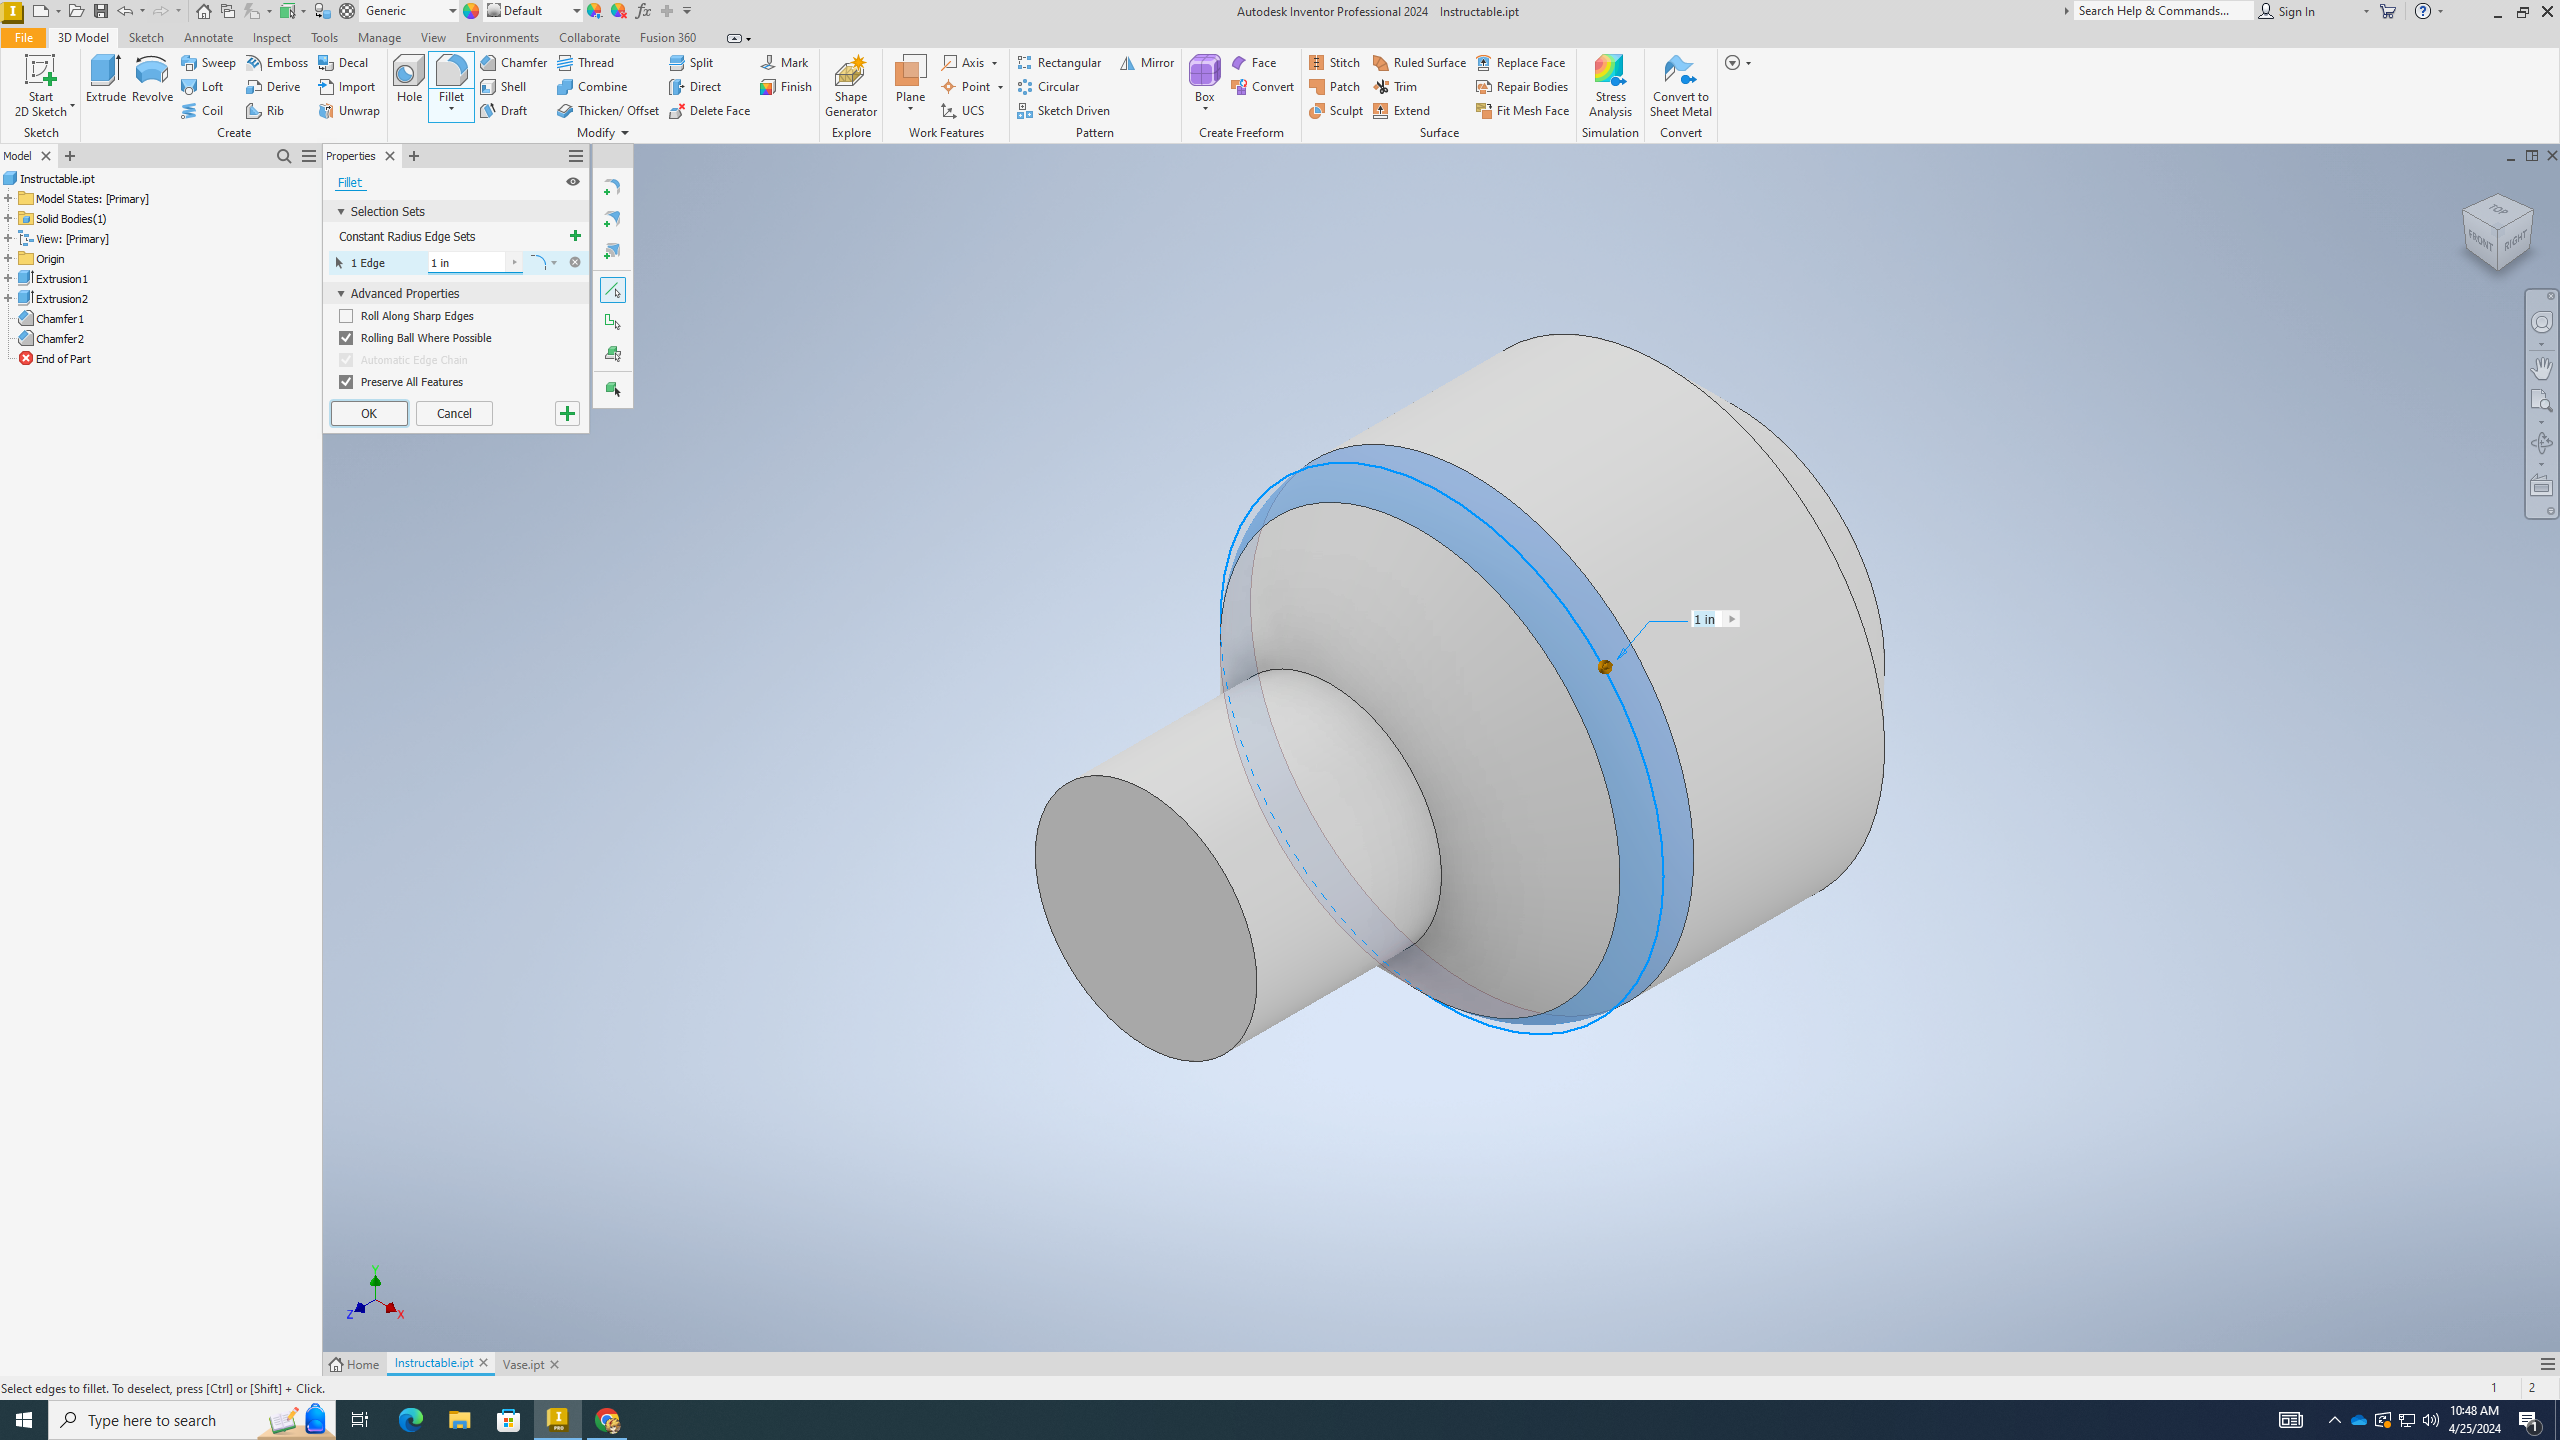Screen dimensions: 2560x1440
Task: Click the appearance color wheel icon
Action: click(x=471, y=11)
